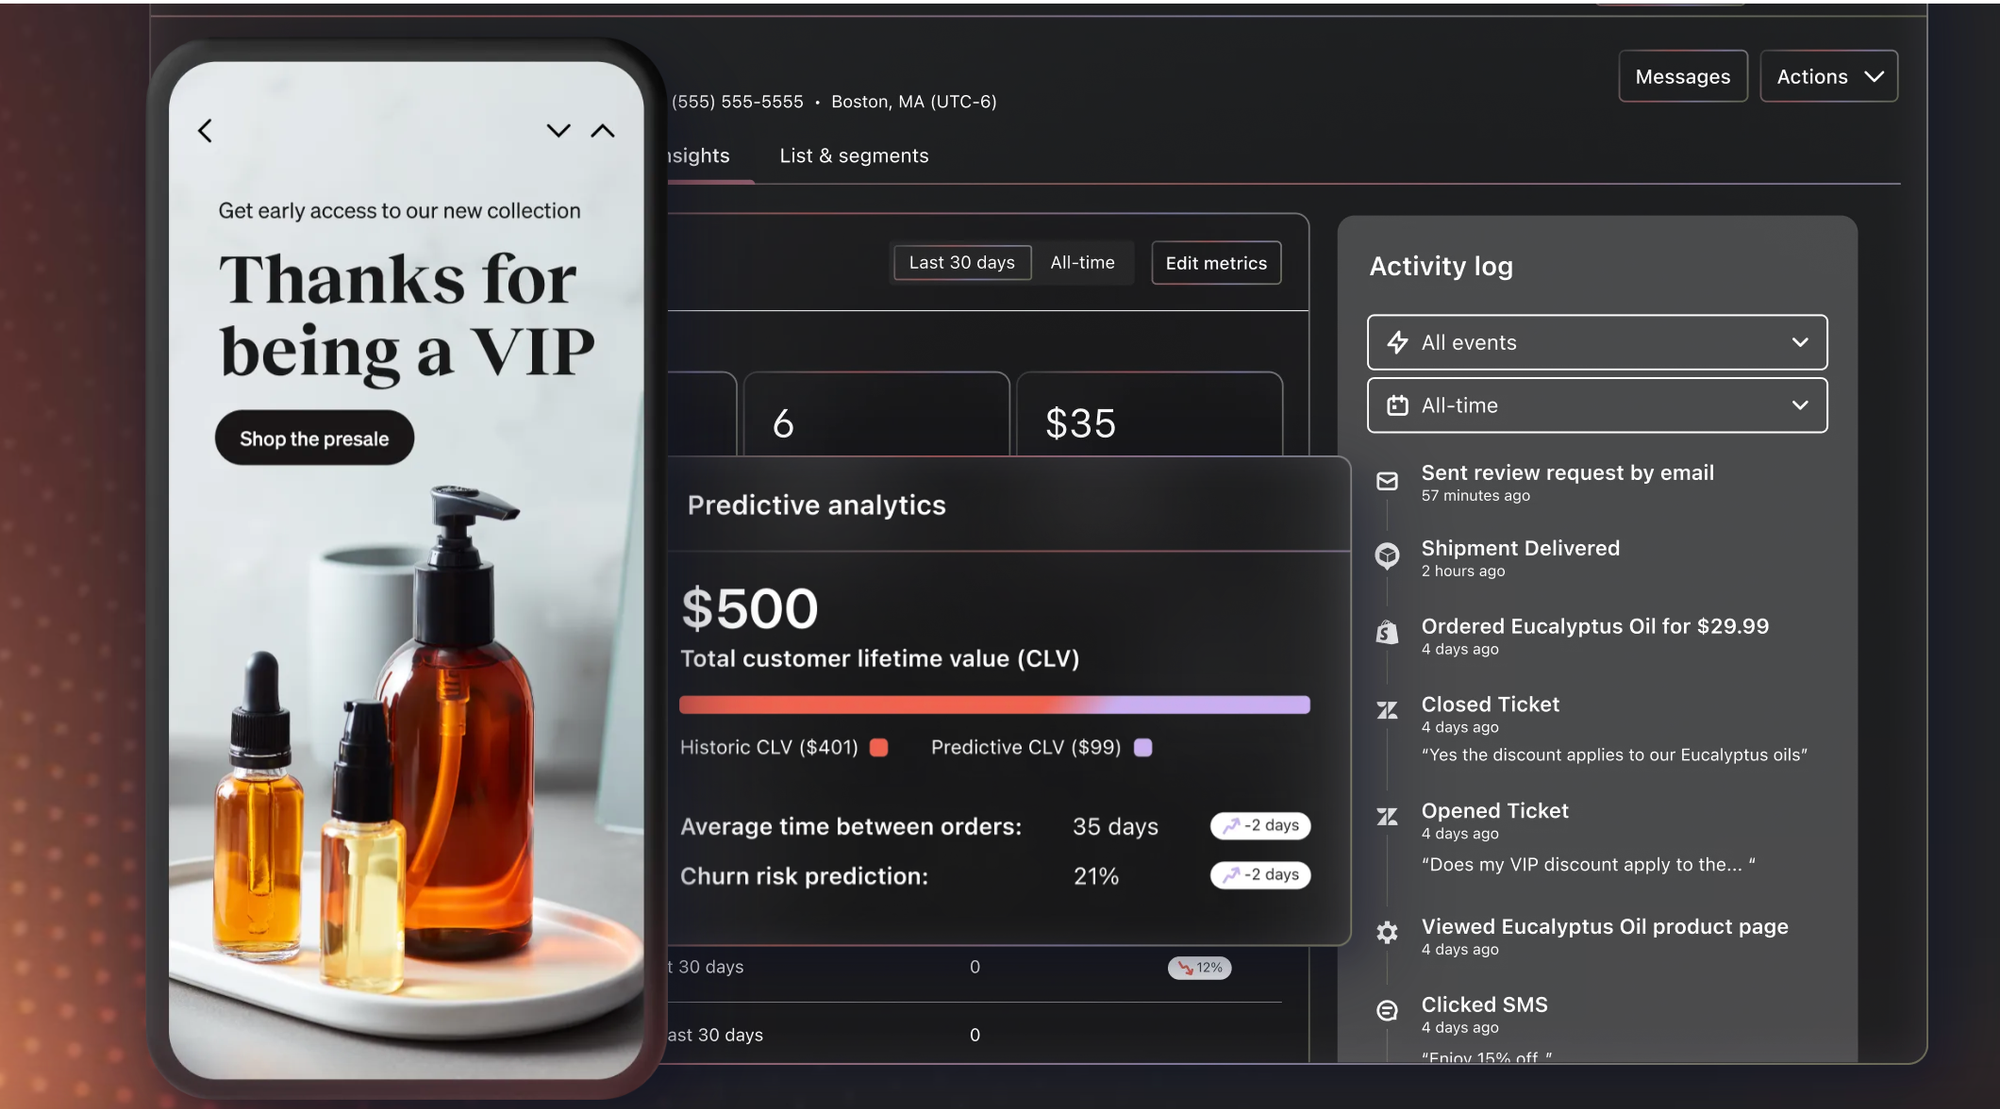
Task: Click the down chevron in phone header
Action: (x=558, y=131)
